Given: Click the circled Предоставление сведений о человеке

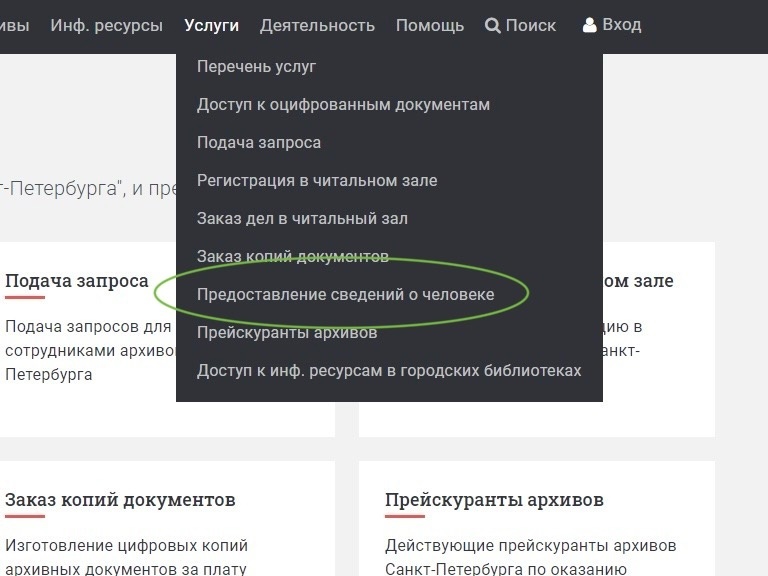Looking at the screenshot, I should [x=345, y=295].
